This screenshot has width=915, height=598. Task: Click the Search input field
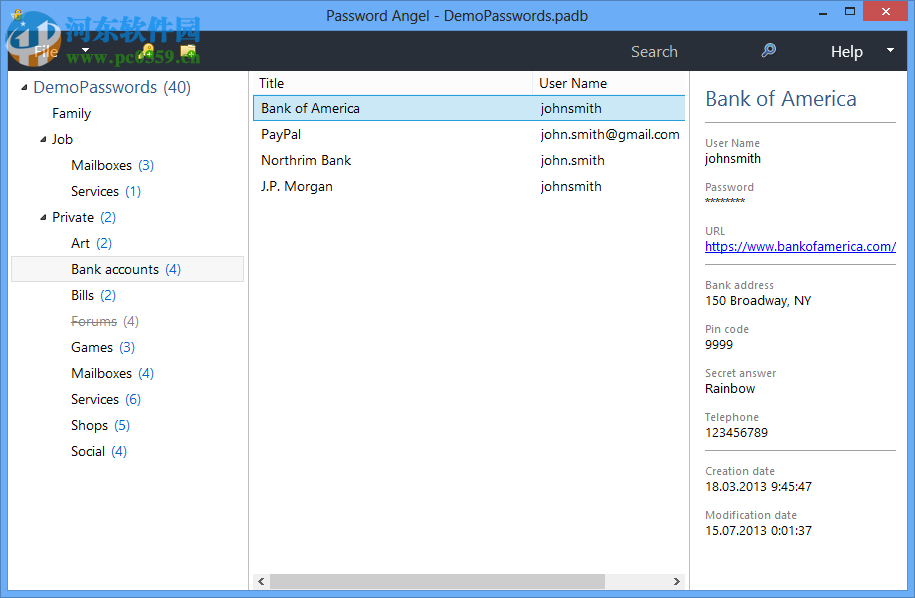[655, 51]
